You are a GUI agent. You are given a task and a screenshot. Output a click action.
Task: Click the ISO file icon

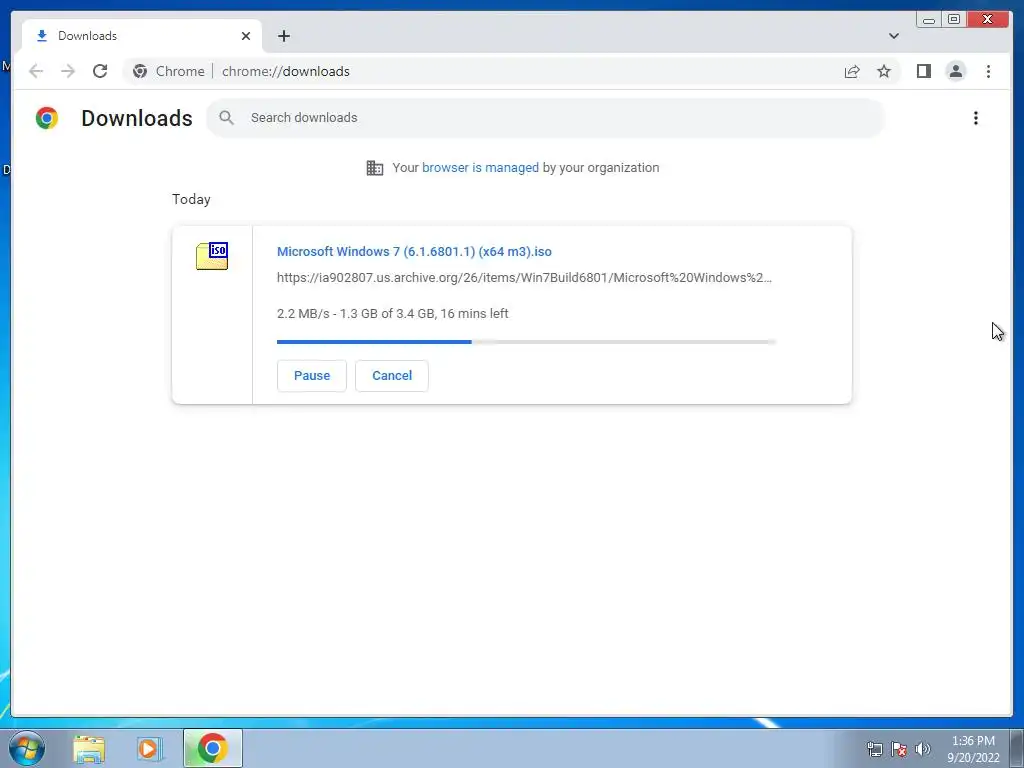[x=212, y=256]
